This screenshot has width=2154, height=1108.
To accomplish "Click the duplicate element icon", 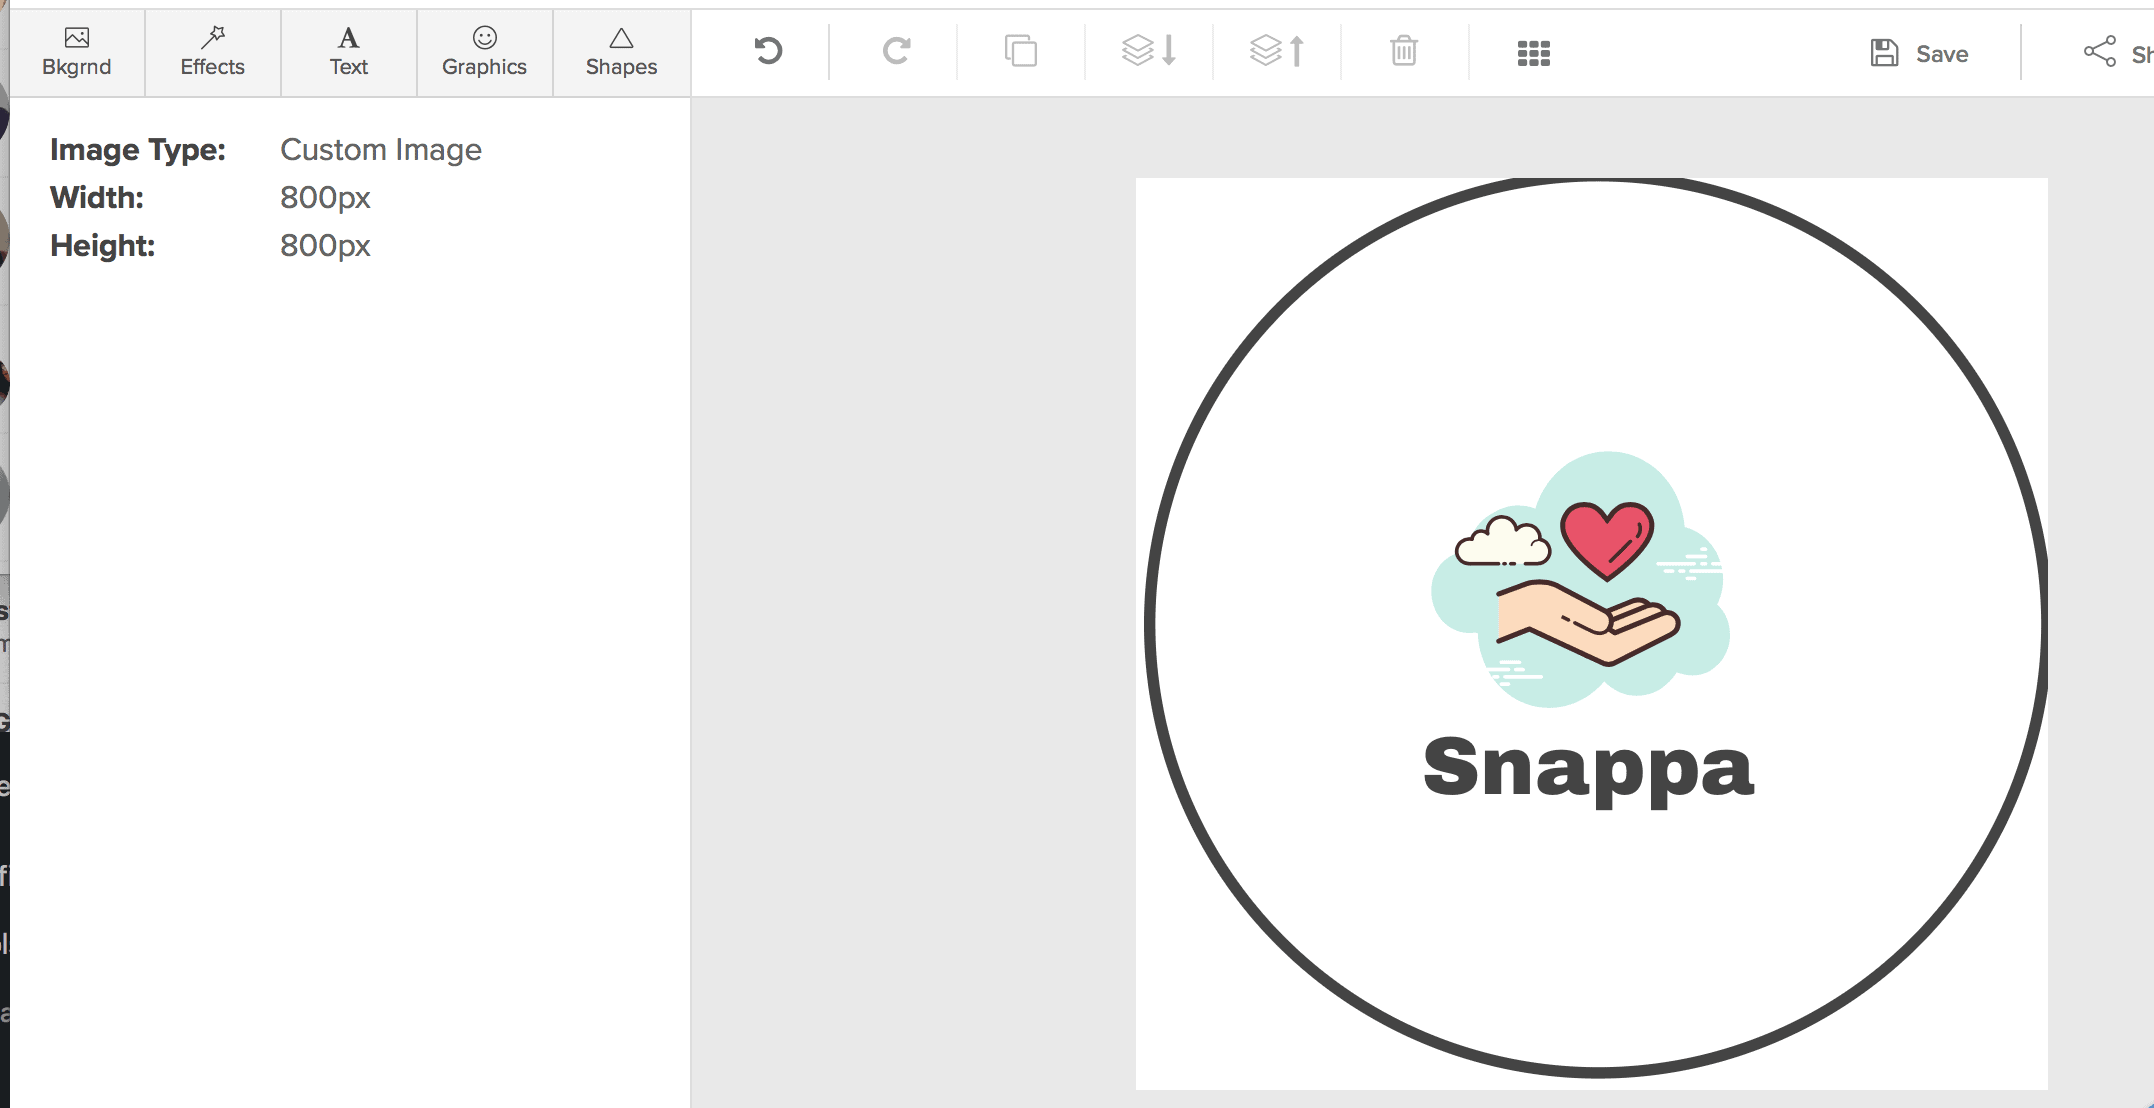I will coord(1021,51).
